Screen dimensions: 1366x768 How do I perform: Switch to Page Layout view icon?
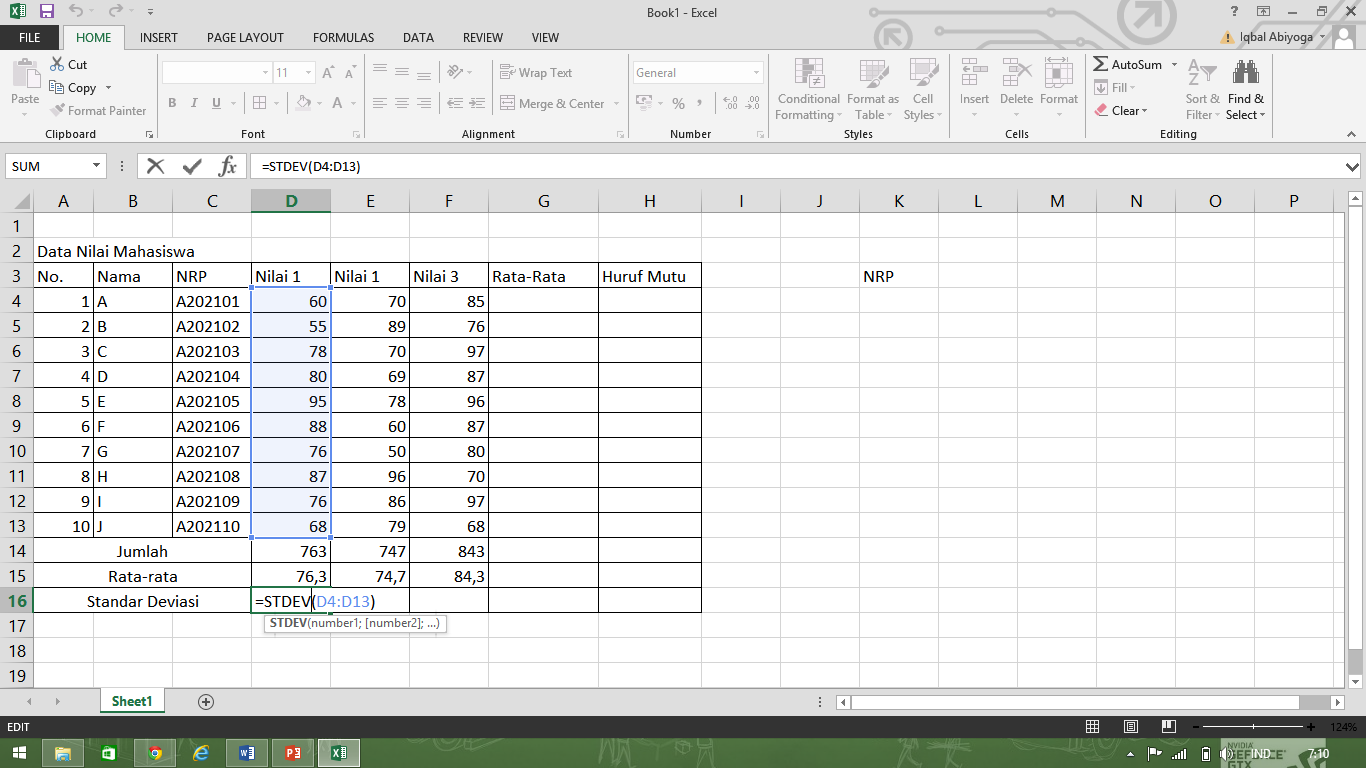tap(1131, 727)
